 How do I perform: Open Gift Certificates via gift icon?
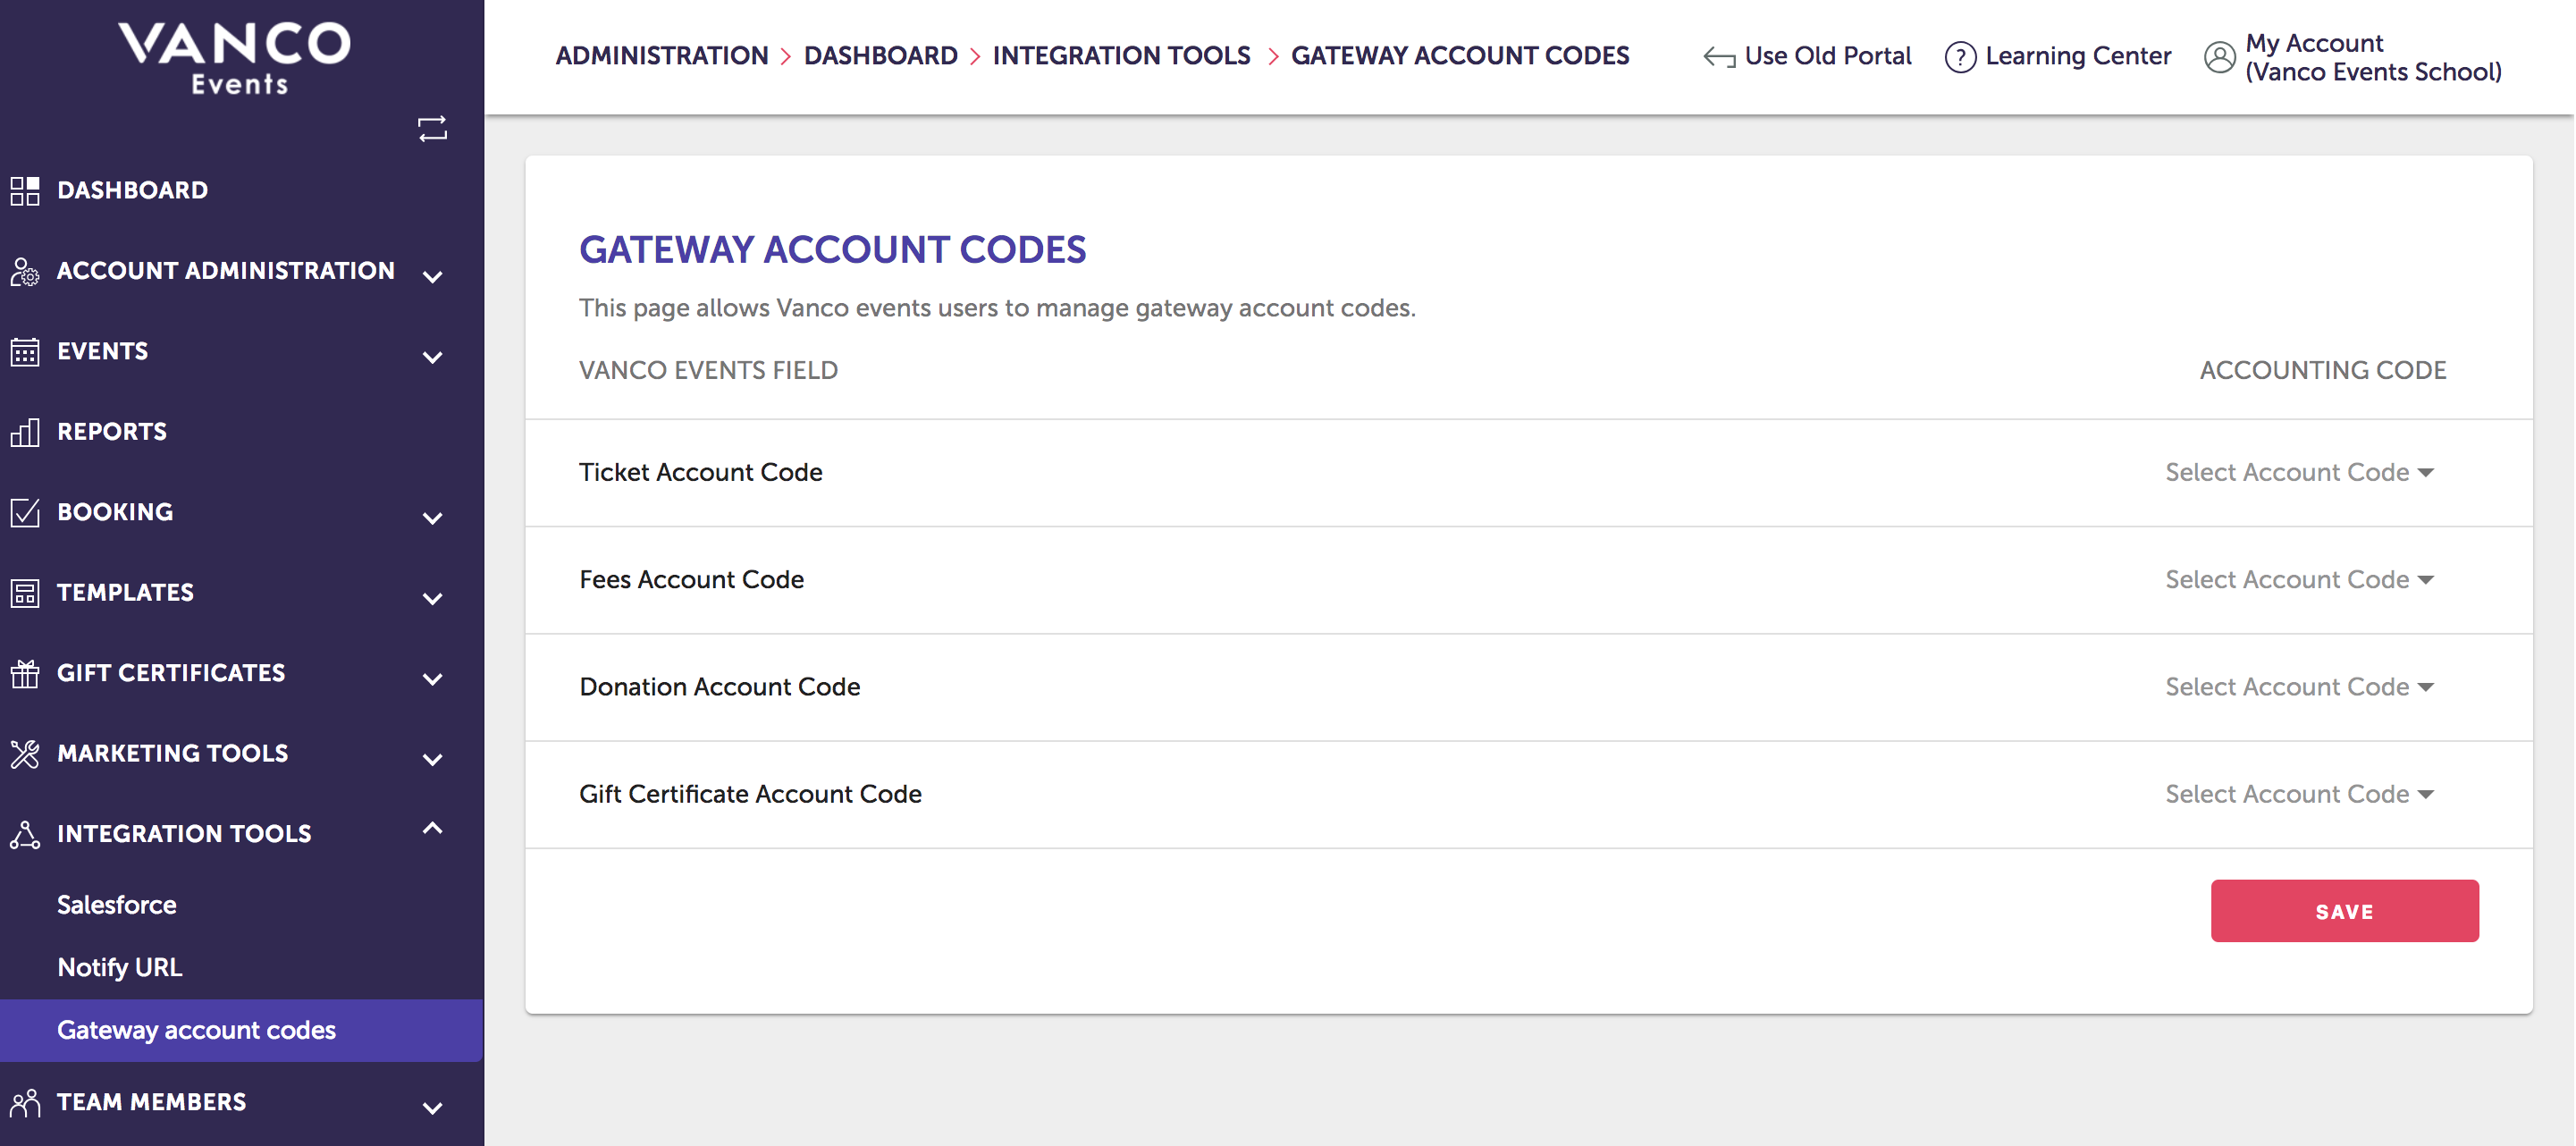pyautogui.click(x=25, y=673)
